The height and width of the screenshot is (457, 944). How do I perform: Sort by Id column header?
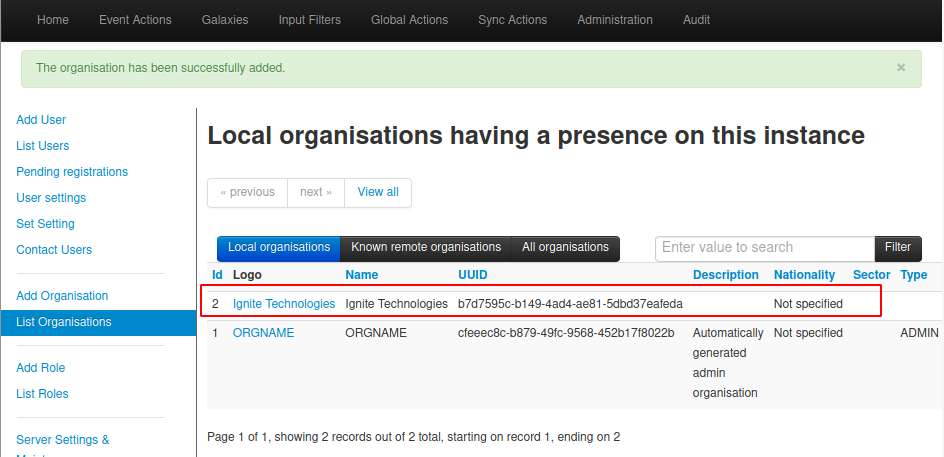[217, 275]
